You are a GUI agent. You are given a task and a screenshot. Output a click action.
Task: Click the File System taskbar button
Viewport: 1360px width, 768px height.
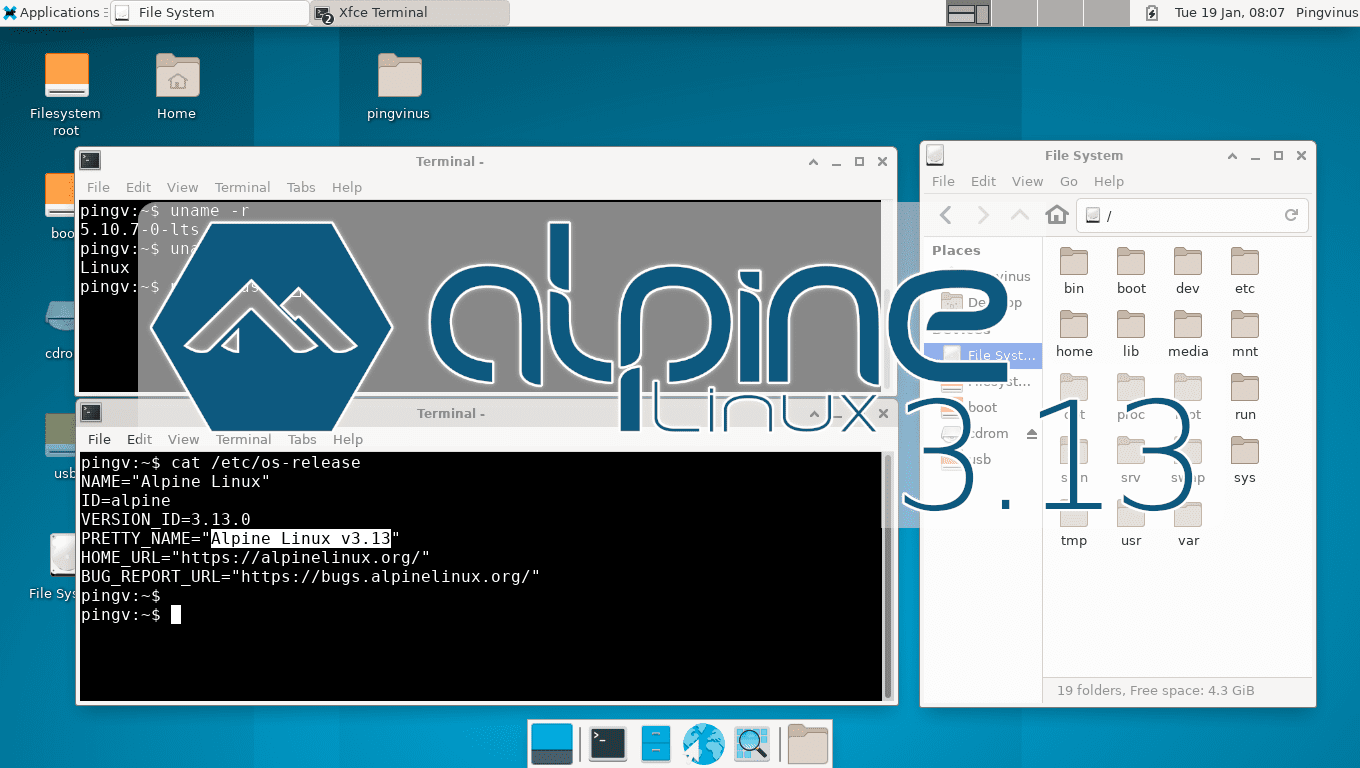click(x=210, y=13)
